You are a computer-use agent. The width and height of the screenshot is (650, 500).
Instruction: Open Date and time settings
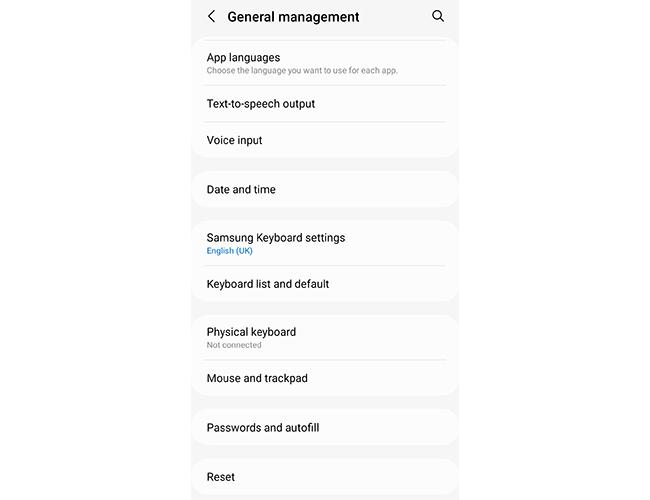(325, 189)
